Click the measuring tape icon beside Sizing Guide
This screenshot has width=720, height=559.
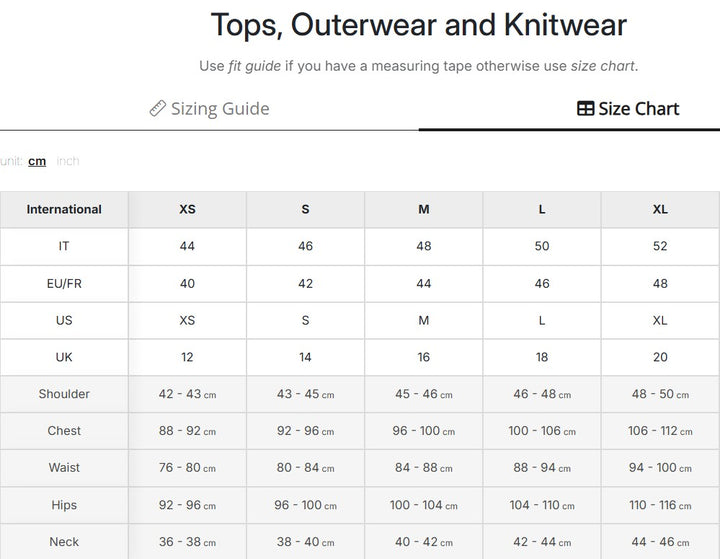coord(158,108)
